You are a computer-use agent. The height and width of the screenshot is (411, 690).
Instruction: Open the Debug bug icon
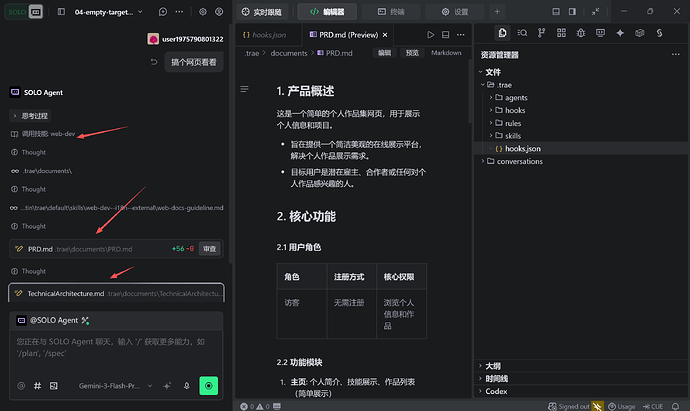(581, 33)
